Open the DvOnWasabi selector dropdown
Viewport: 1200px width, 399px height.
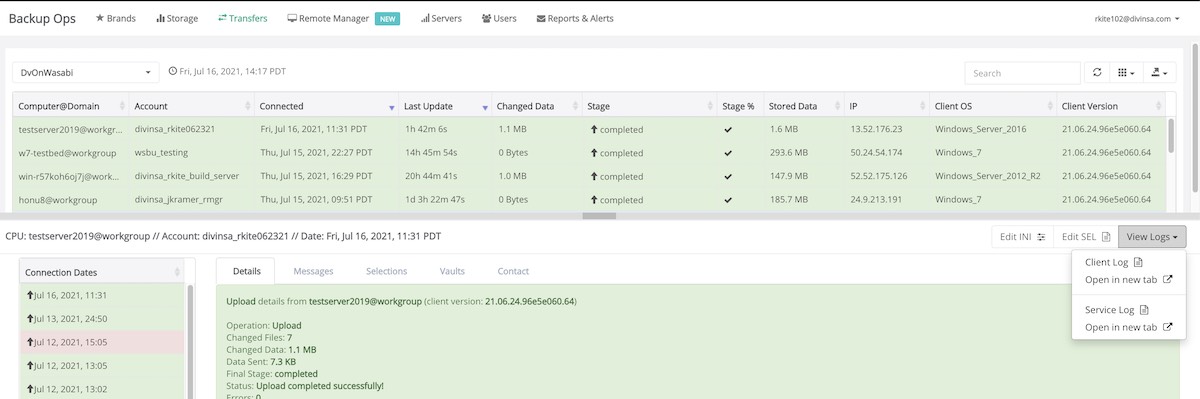(x=86, y=72)
